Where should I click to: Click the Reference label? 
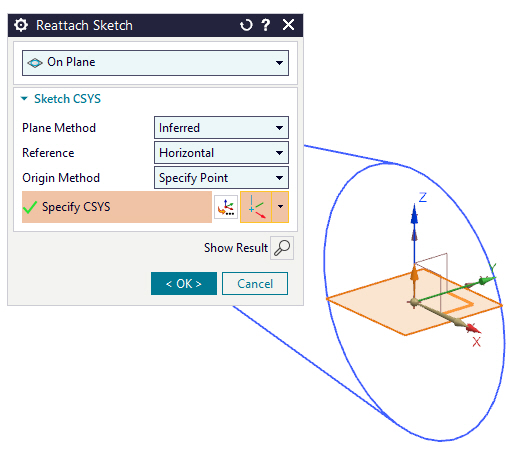(x=48, y=153)
